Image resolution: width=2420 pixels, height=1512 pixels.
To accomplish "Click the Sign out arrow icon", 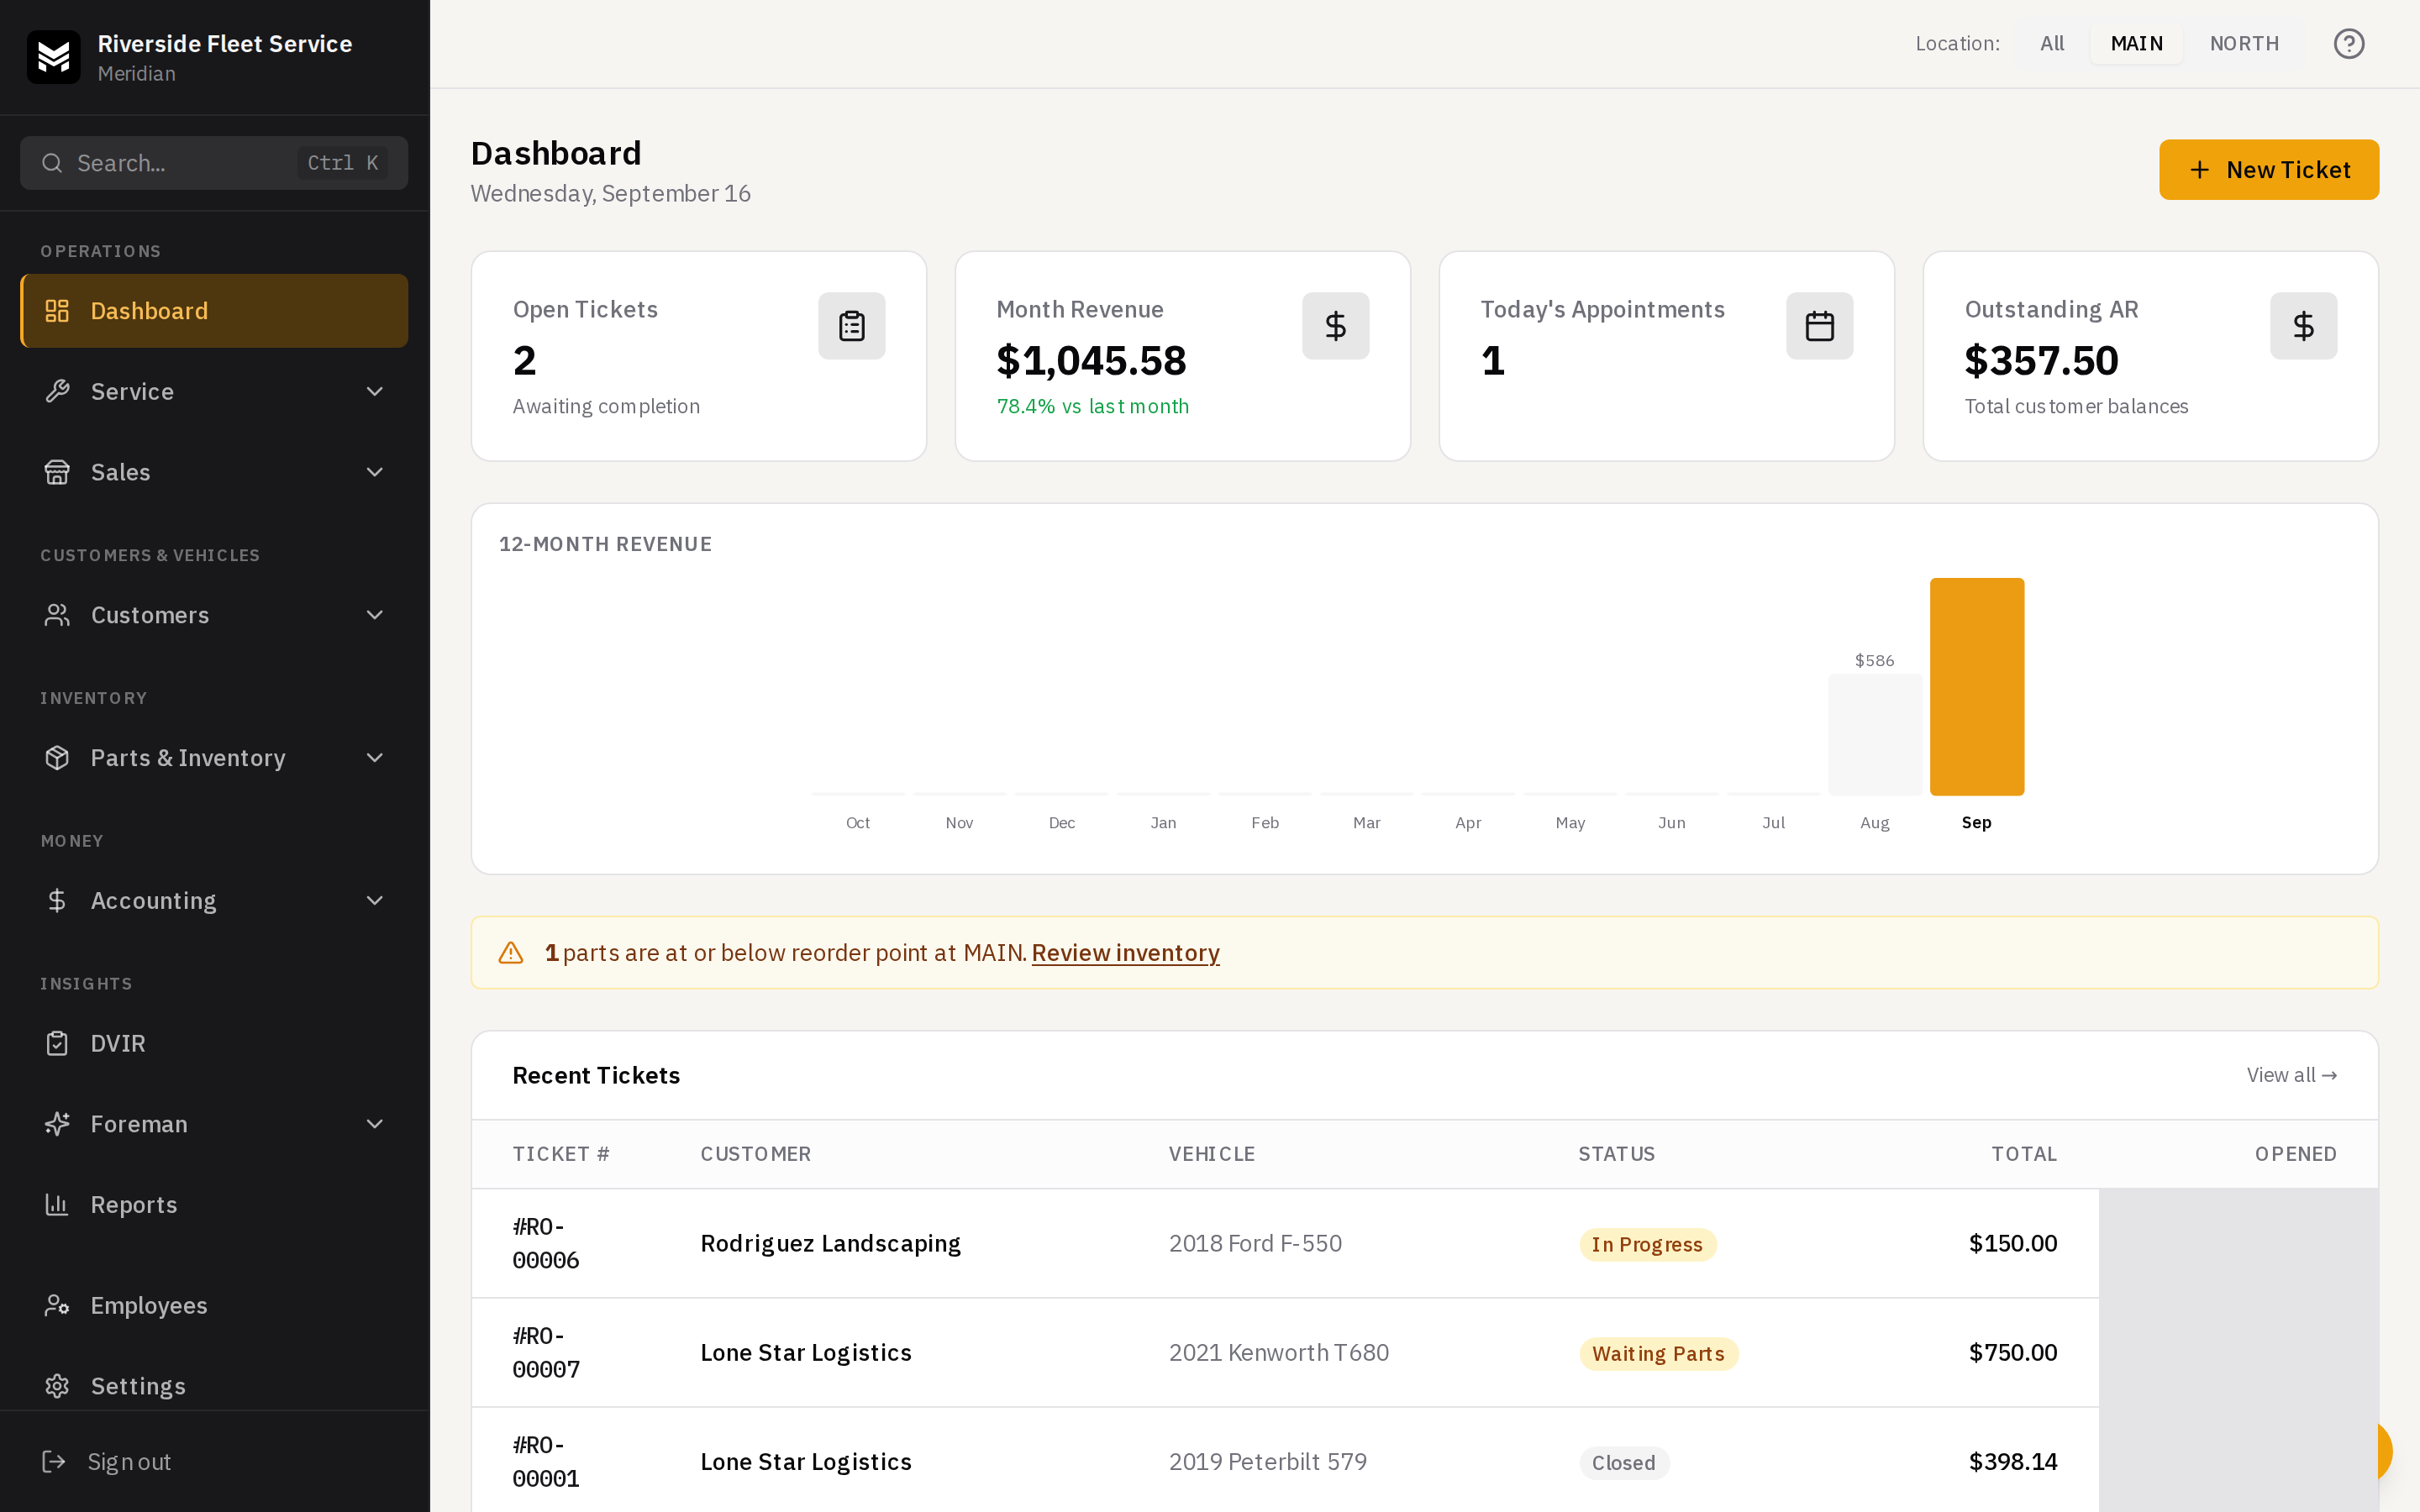I will pyautogui.click(x=54, y=1462).
